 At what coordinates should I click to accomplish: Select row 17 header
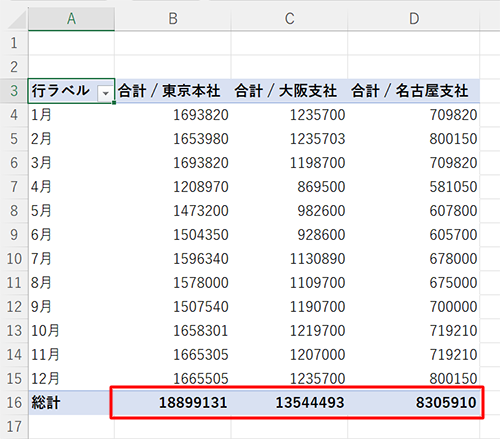click(14, 426)
